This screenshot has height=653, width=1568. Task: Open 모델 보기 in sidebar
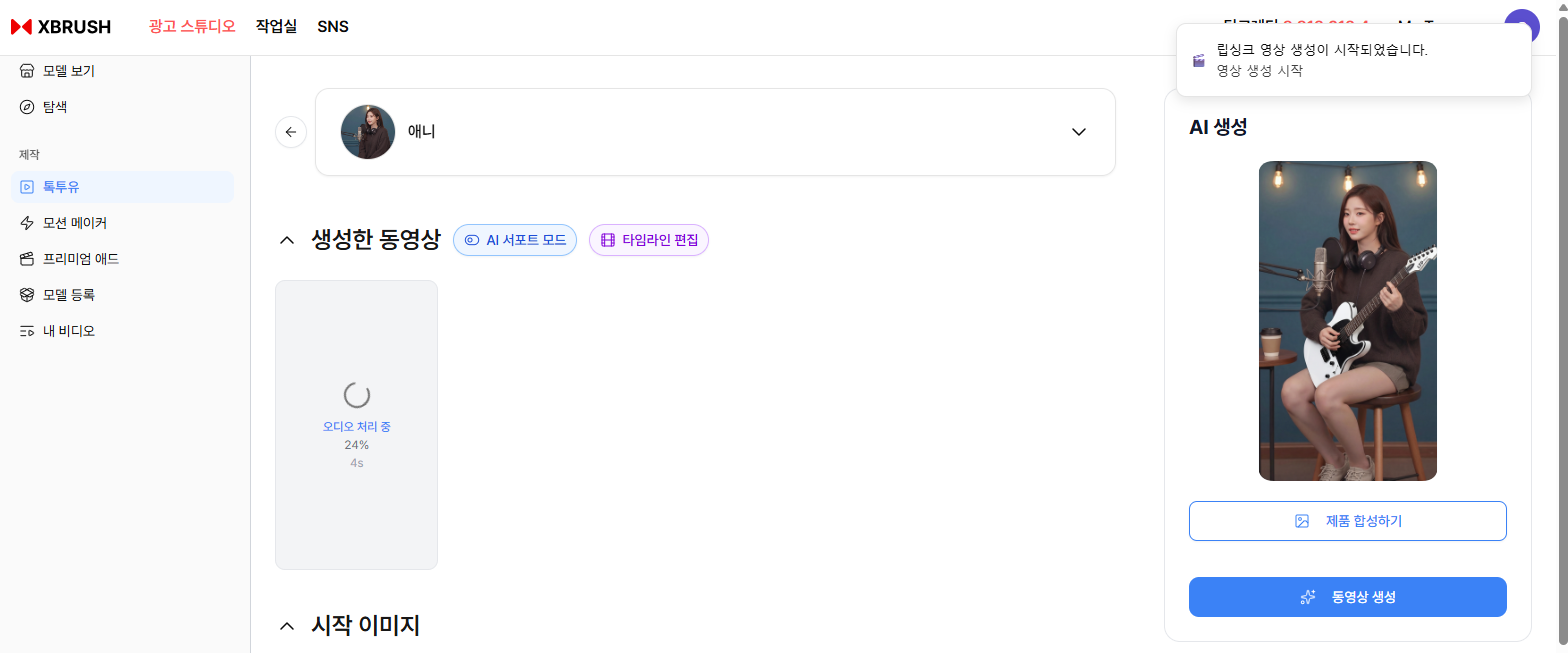[x=68, y=71]
